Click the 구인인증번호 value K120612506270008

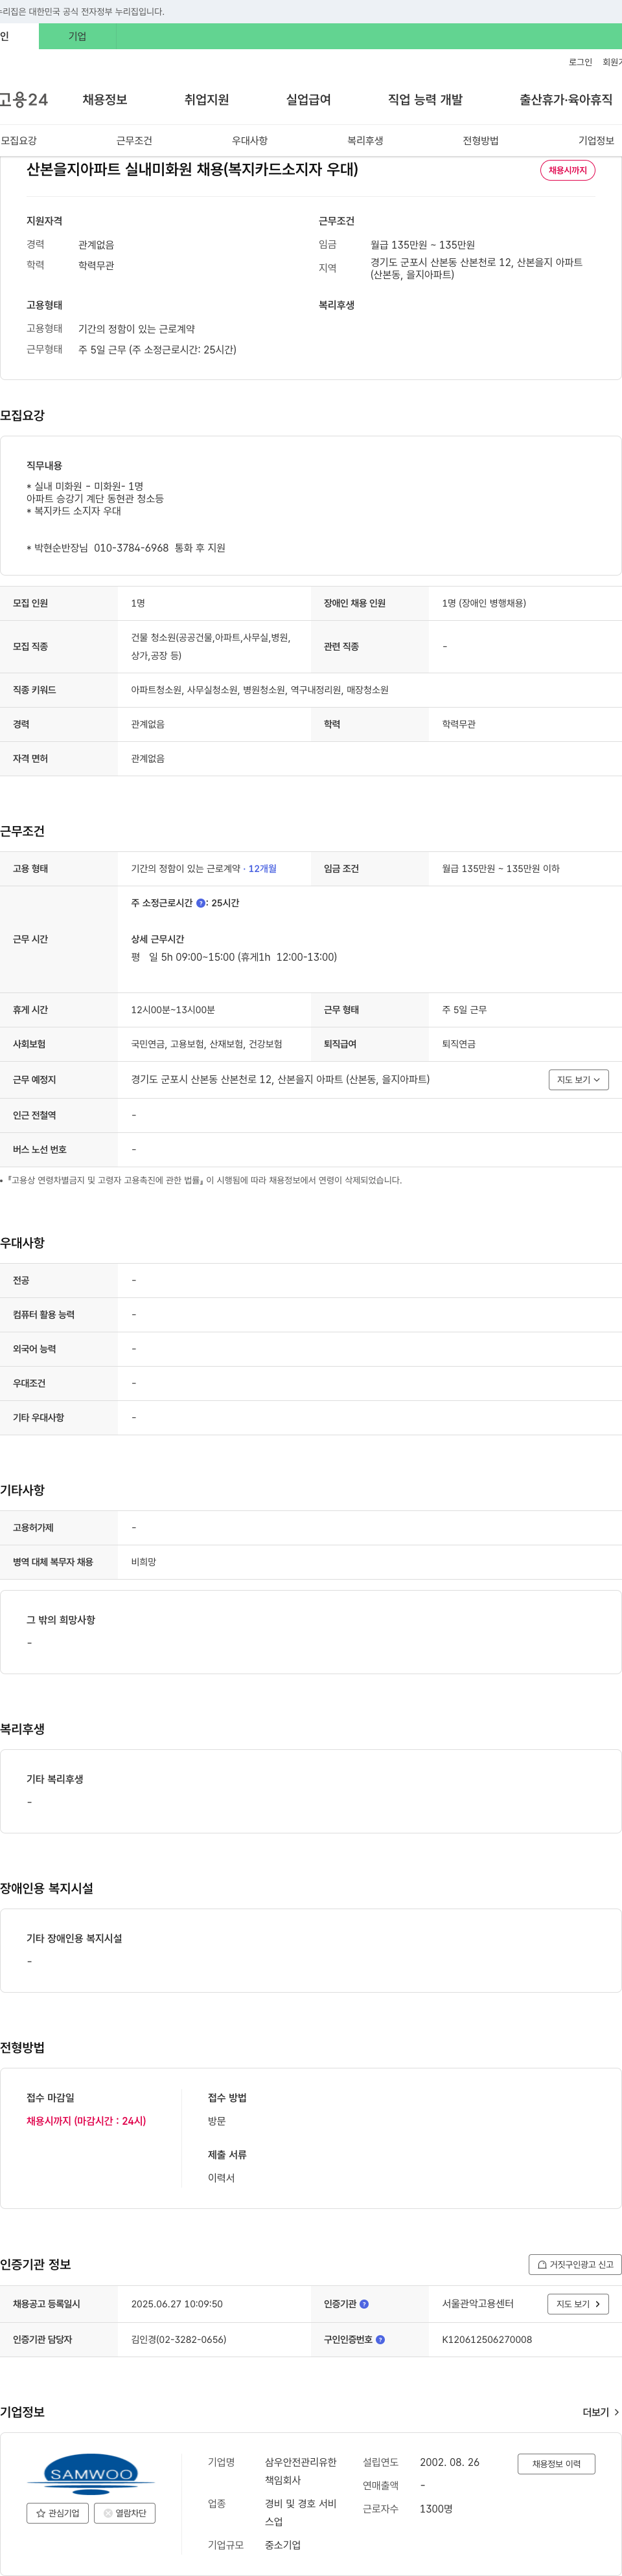pos(487,2339)
